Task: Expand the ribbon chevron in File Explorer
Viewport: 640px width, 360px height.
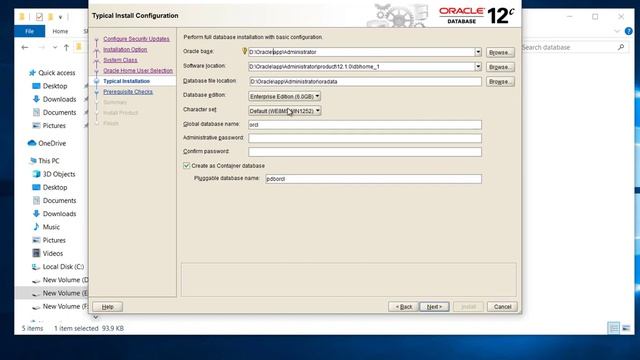Action: [x=617, y=31]
